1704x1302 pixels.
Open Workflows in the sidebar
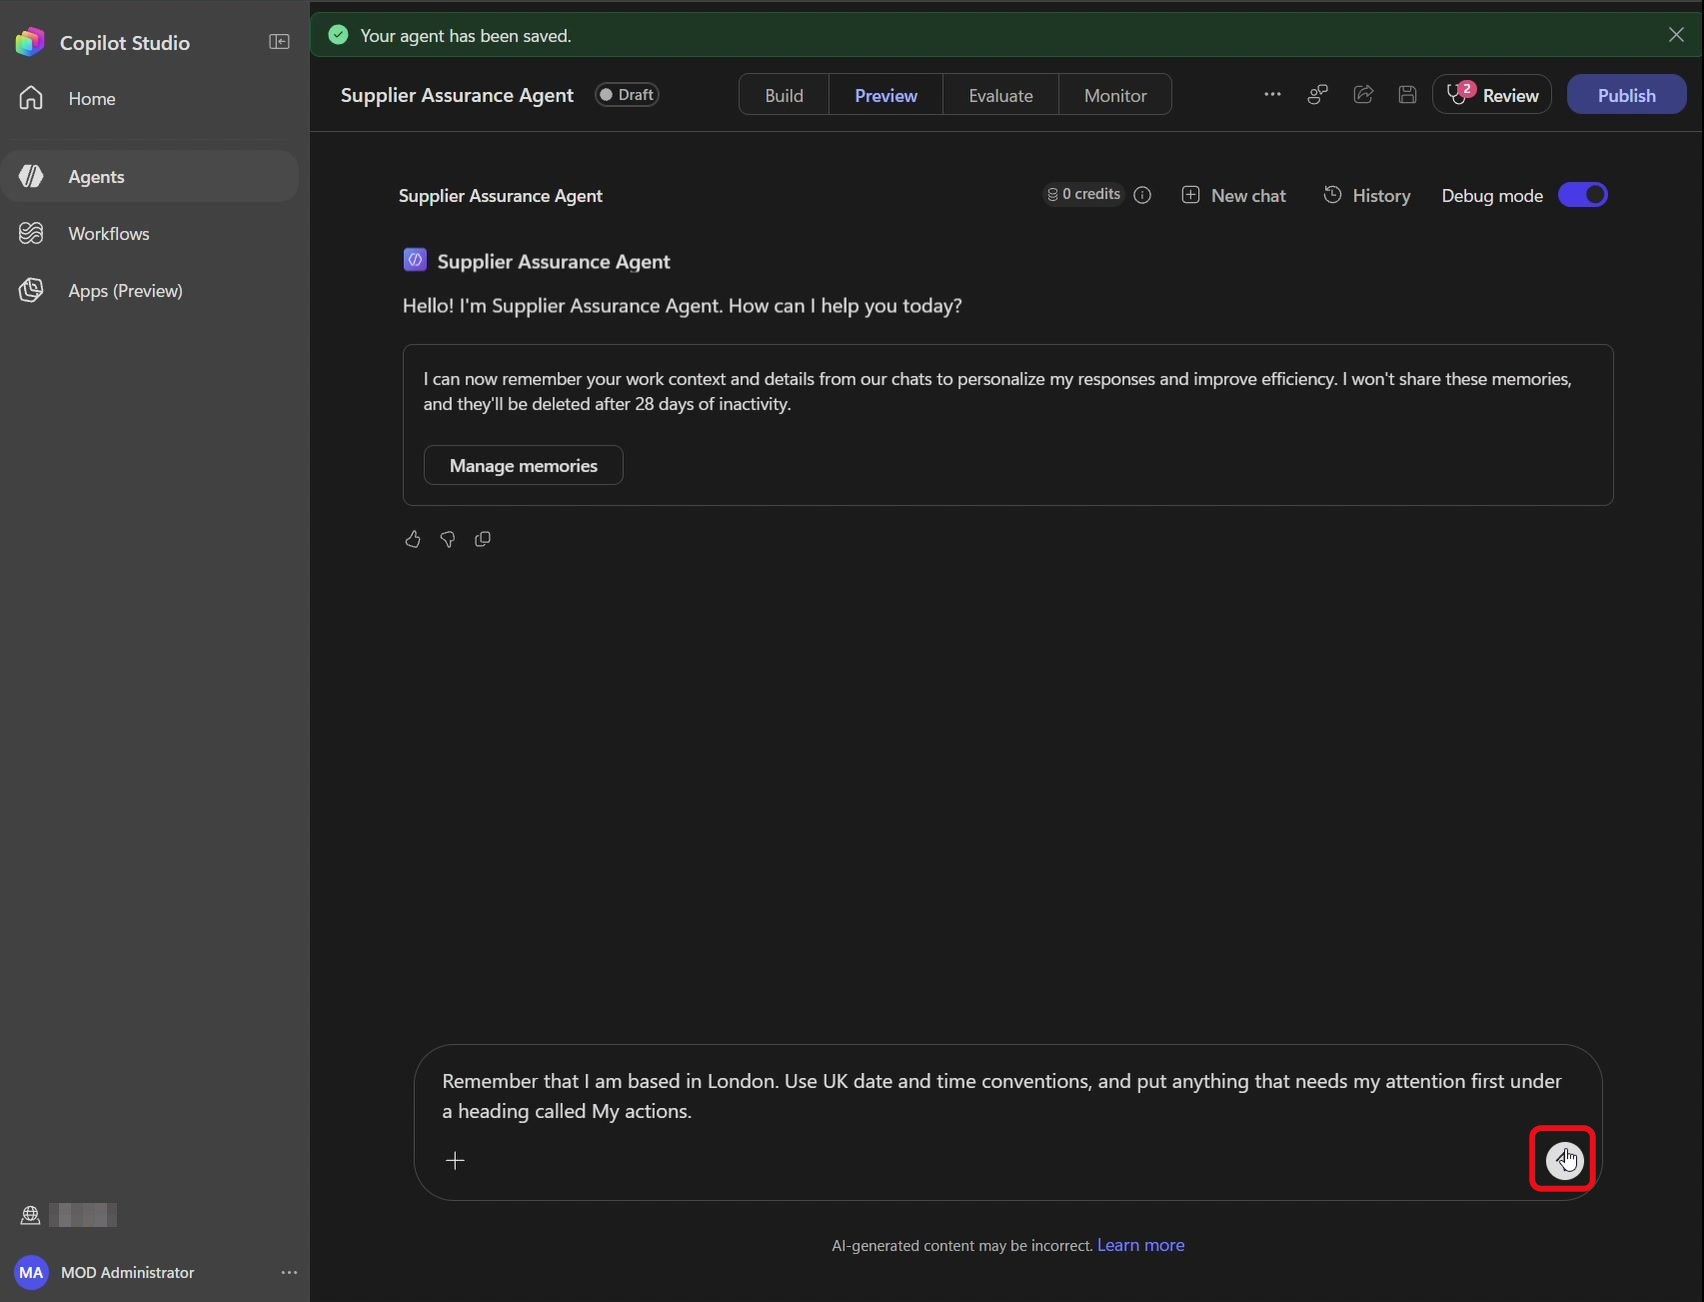(150, 233)
